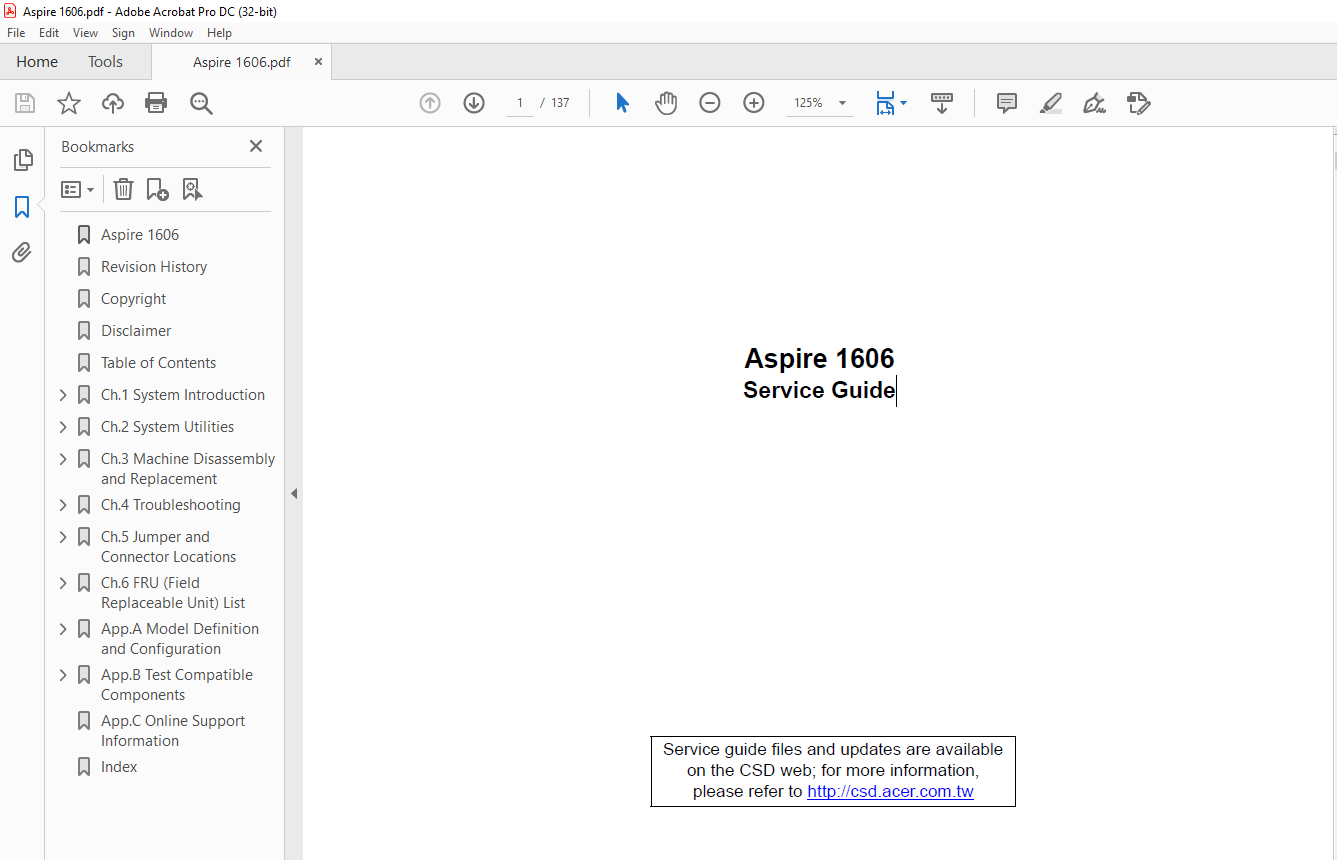Zoom in with plus icon
The image size is (1337, 860).
tap(754, 103)
